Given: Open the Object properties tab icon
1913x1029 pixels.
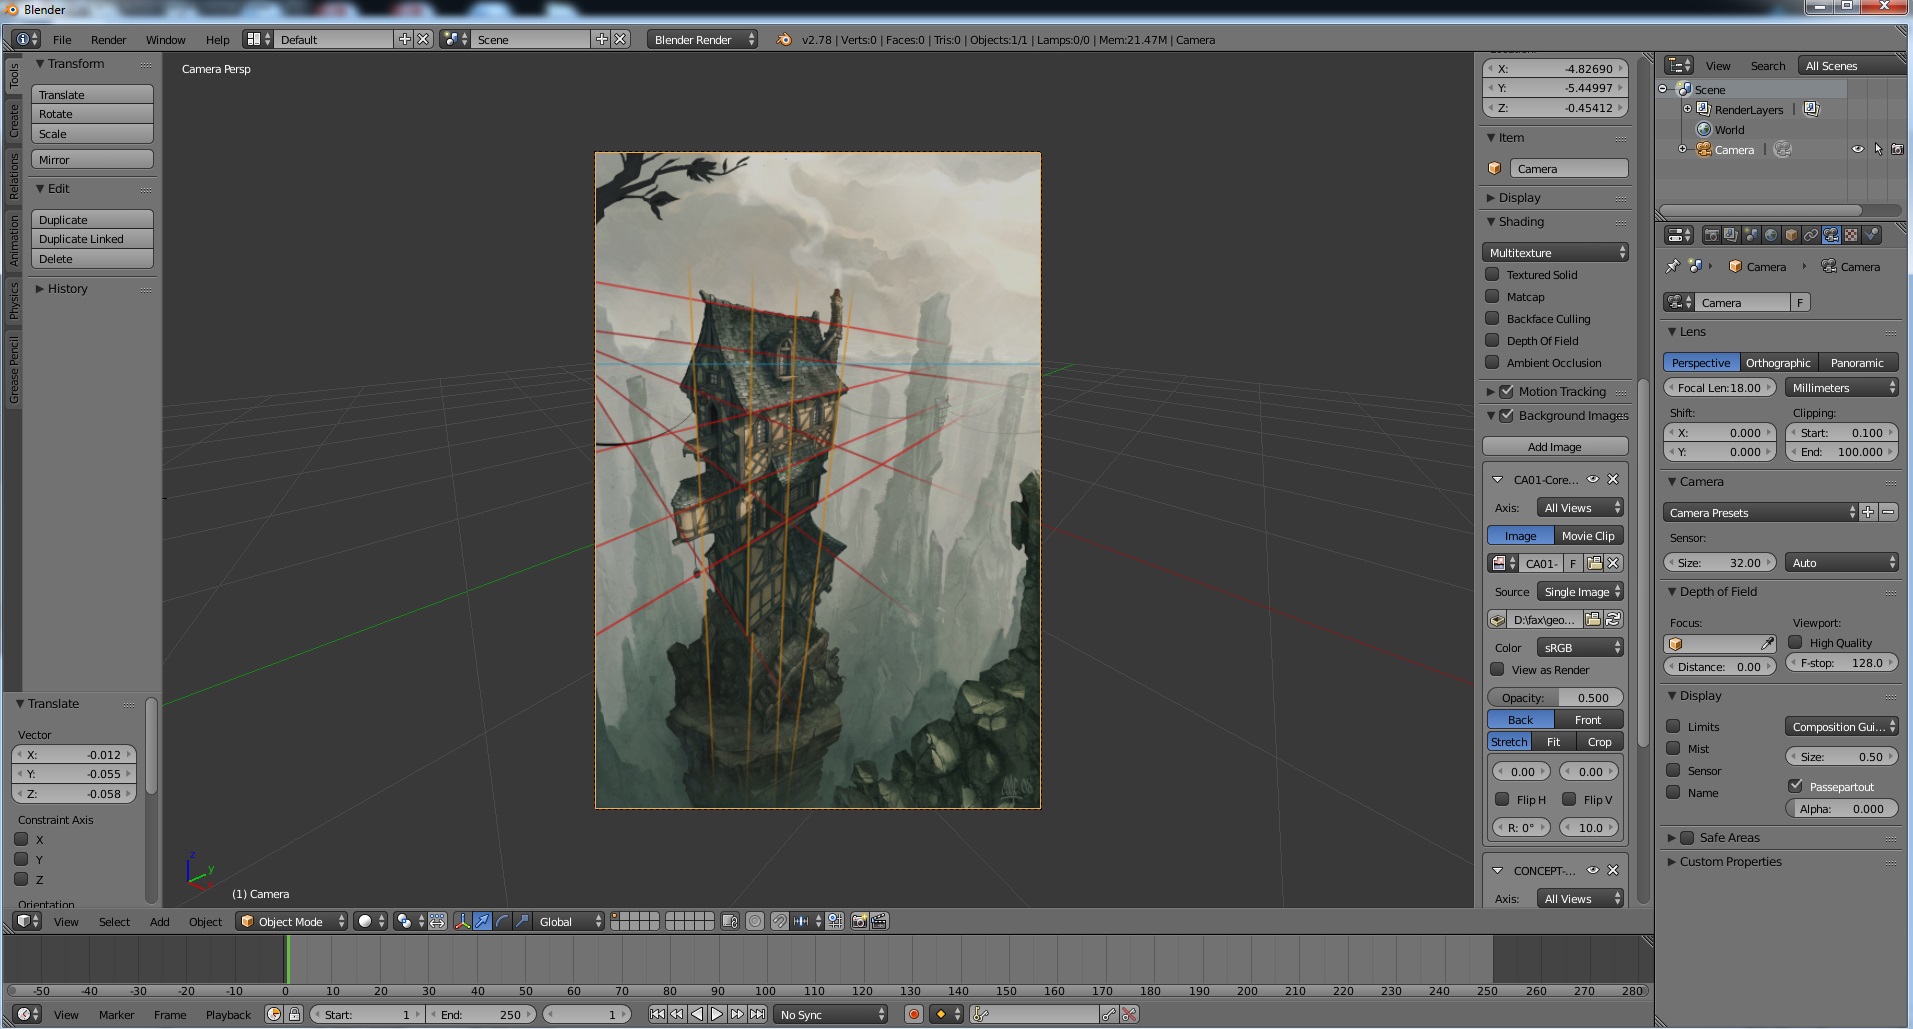Looking at the screenshot, I should coord(1791,235).
